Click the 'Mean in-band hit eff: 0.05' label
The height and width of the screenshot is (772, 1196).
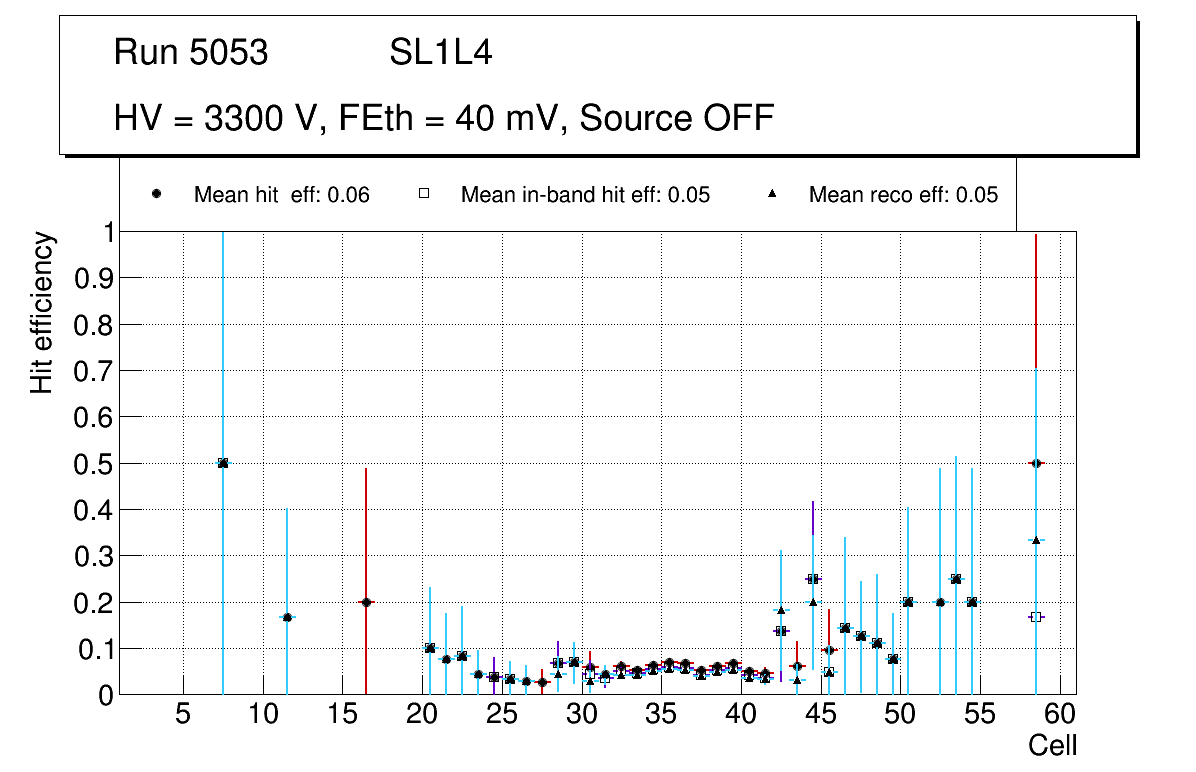(585, 195)
